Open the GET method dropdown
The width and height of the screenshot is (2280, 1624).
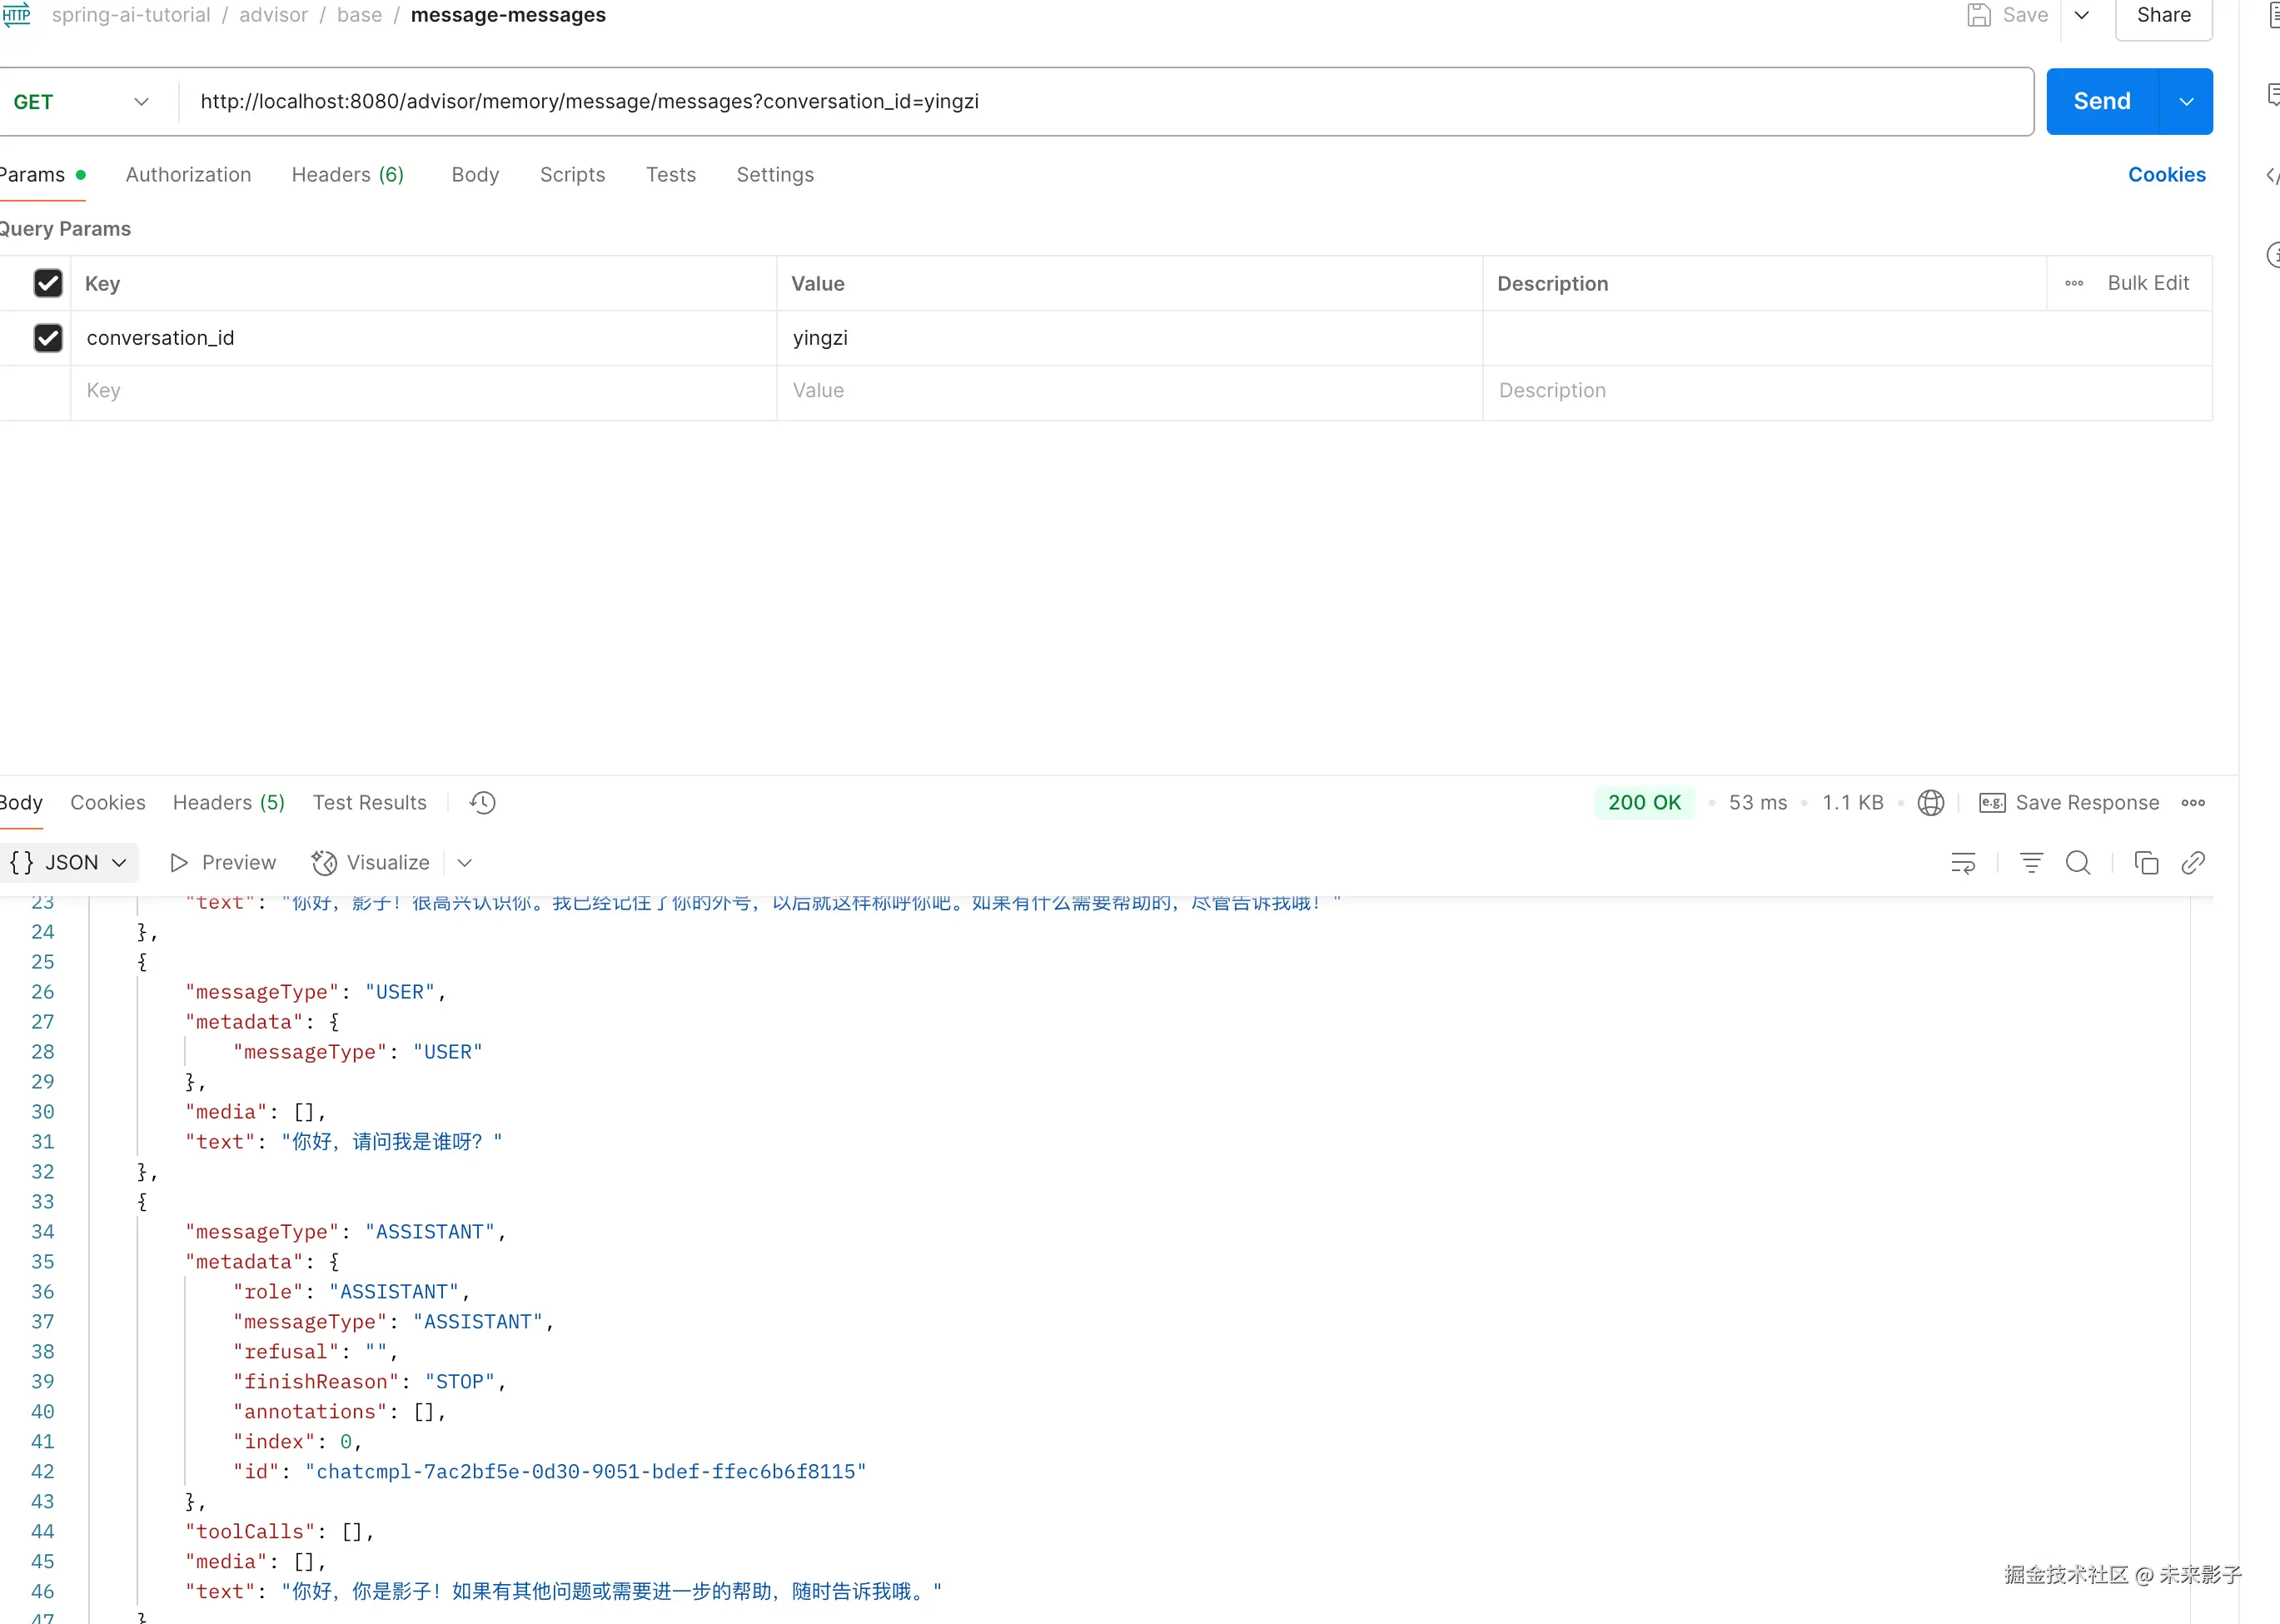pyautogui.click(x=82, y=102)
